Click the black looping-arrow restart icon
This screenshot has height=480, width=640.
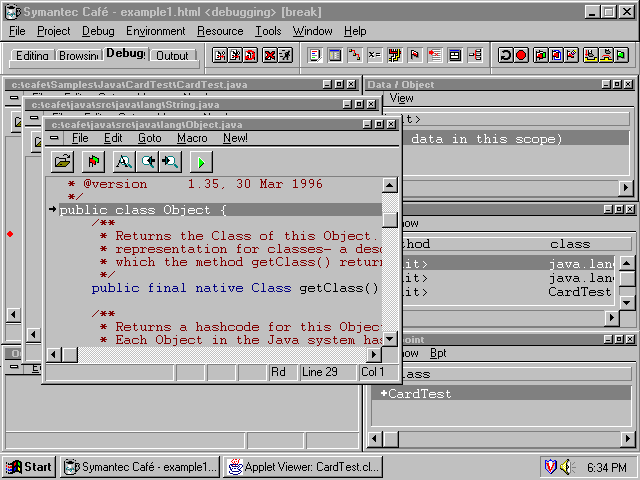(505, 55)
